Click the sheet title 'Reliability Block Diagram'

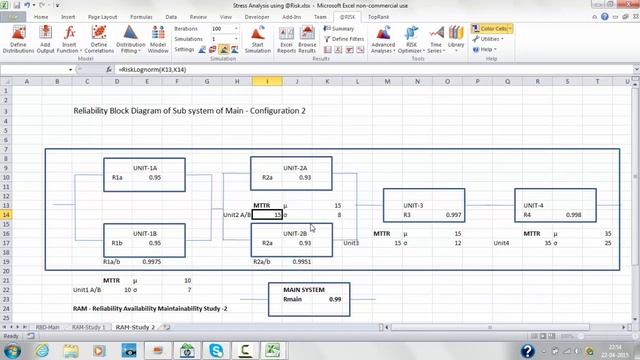point(189,111)
